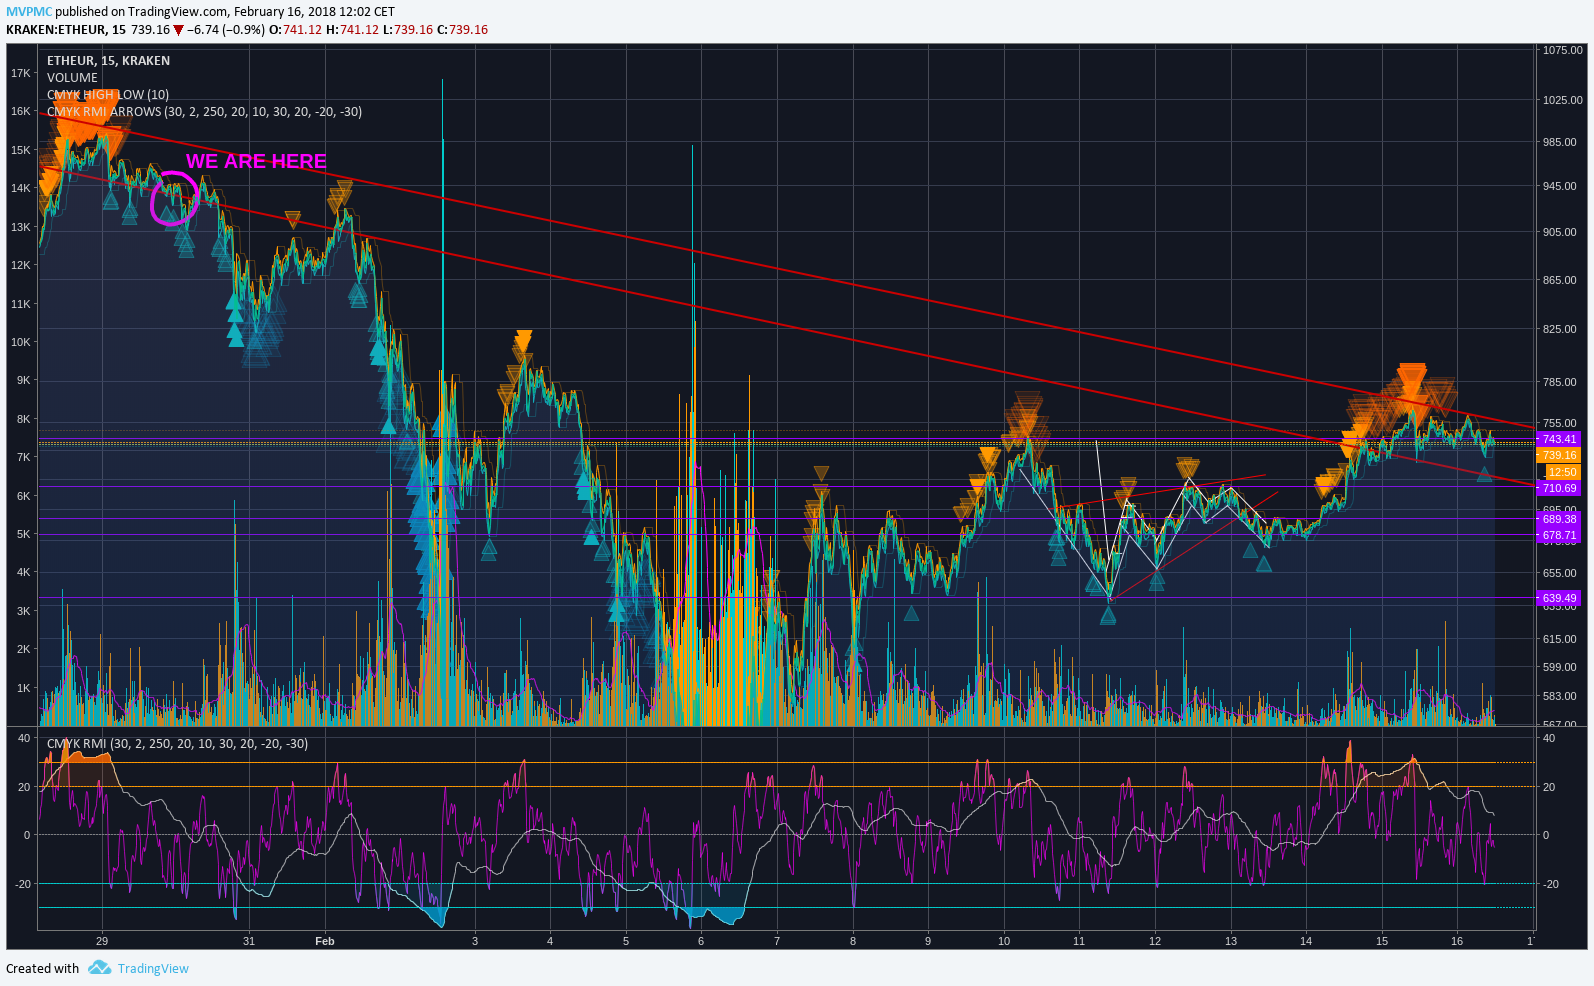
Task: Click the orange 12:50 countdown label
Action: coord(1562,472)
